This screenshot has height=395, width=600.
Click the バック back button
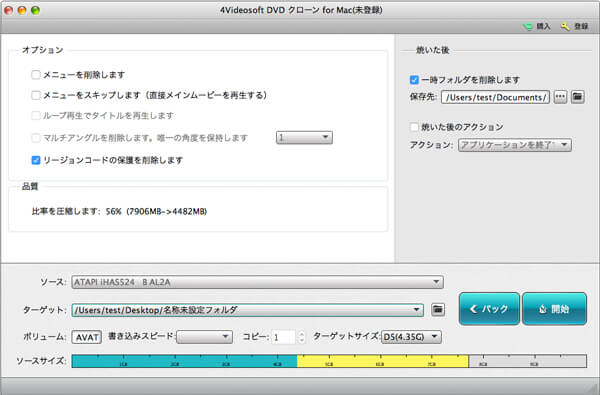point(489,308)
